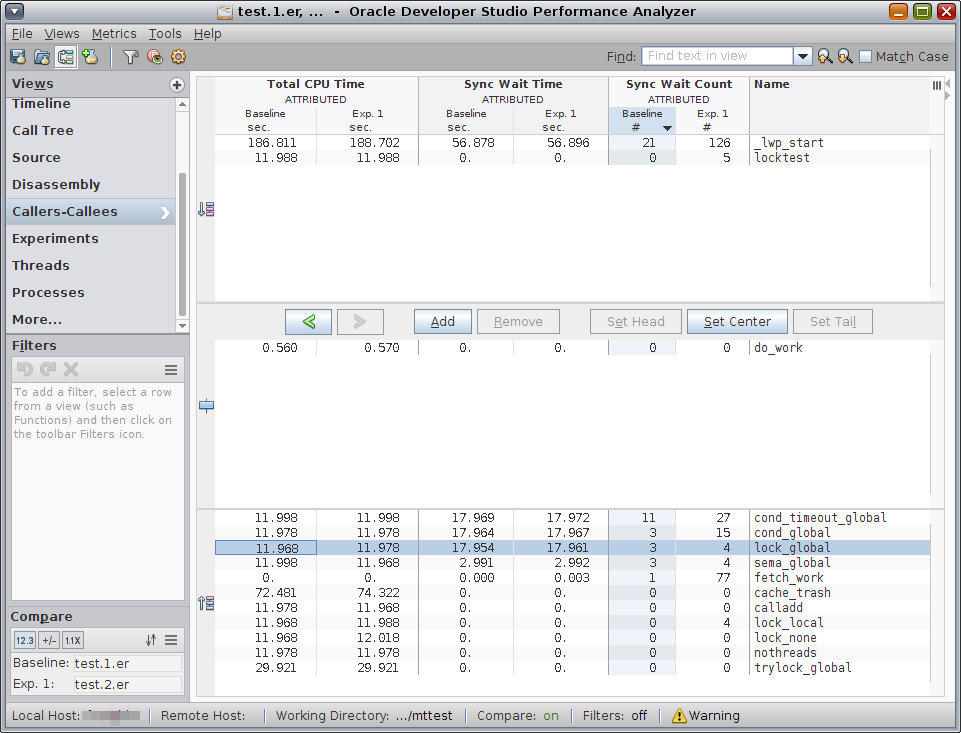The width and height of the screenshot is (961, 733).
Task: Click the open experiment folder icon
Action: click(42, 57)
